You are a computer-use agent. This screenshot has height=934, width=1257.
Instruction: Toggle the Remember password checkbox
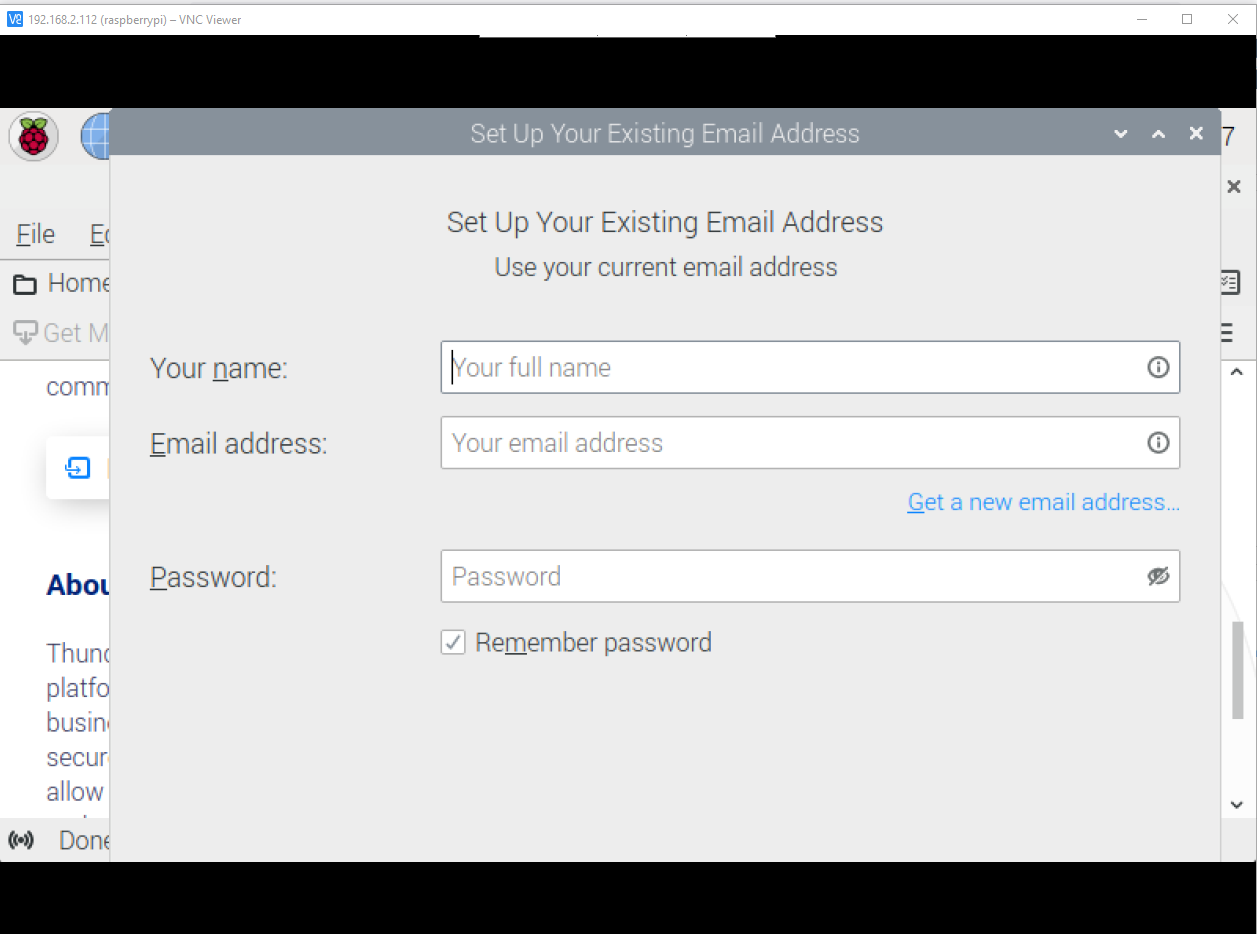tap(453, 642)
